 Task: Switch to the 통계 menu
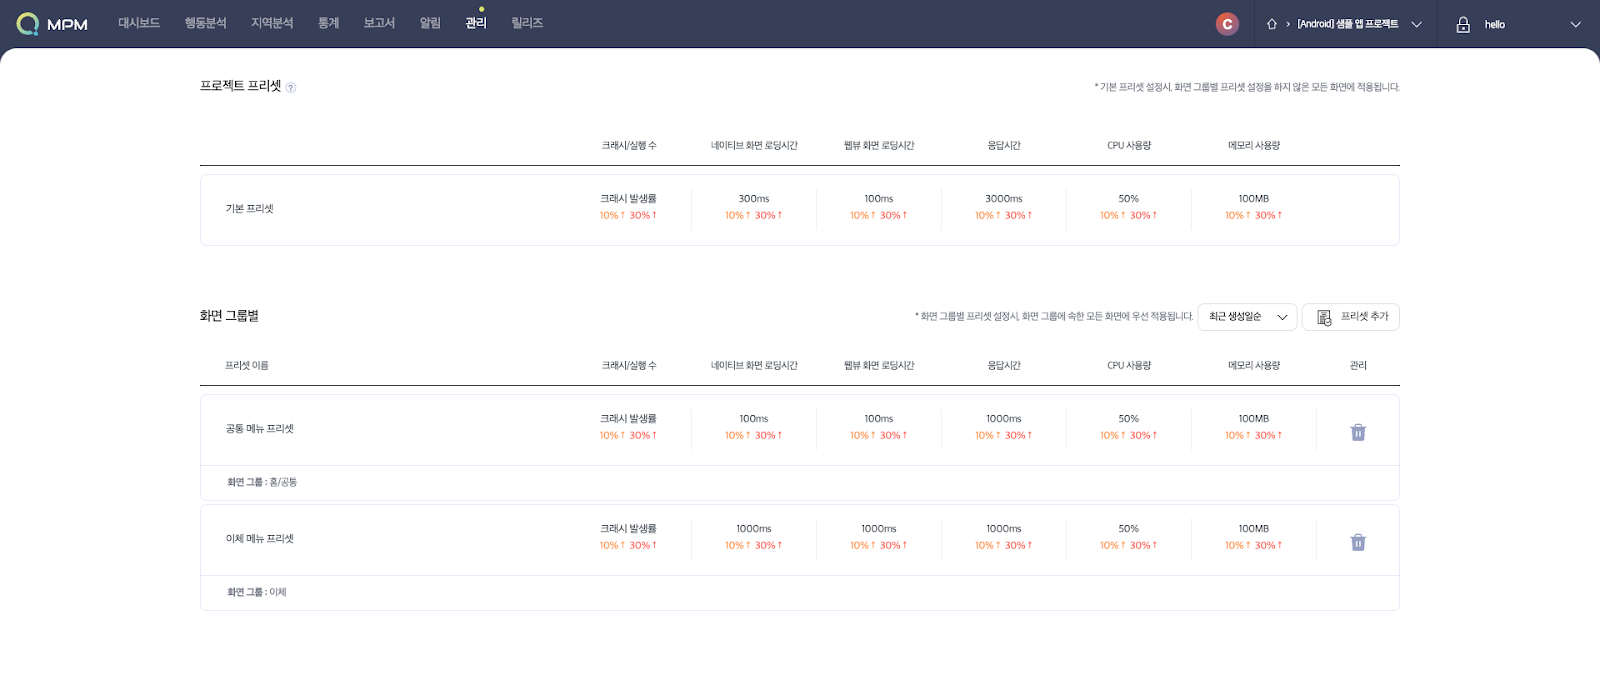pos(329,23)
